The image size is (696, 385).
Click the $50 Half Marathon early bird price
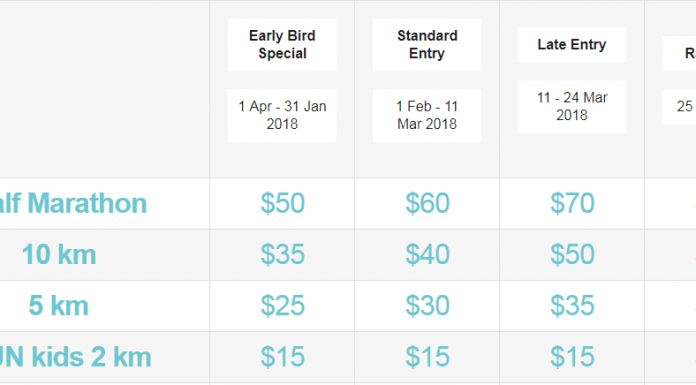[x=282, y=203]
